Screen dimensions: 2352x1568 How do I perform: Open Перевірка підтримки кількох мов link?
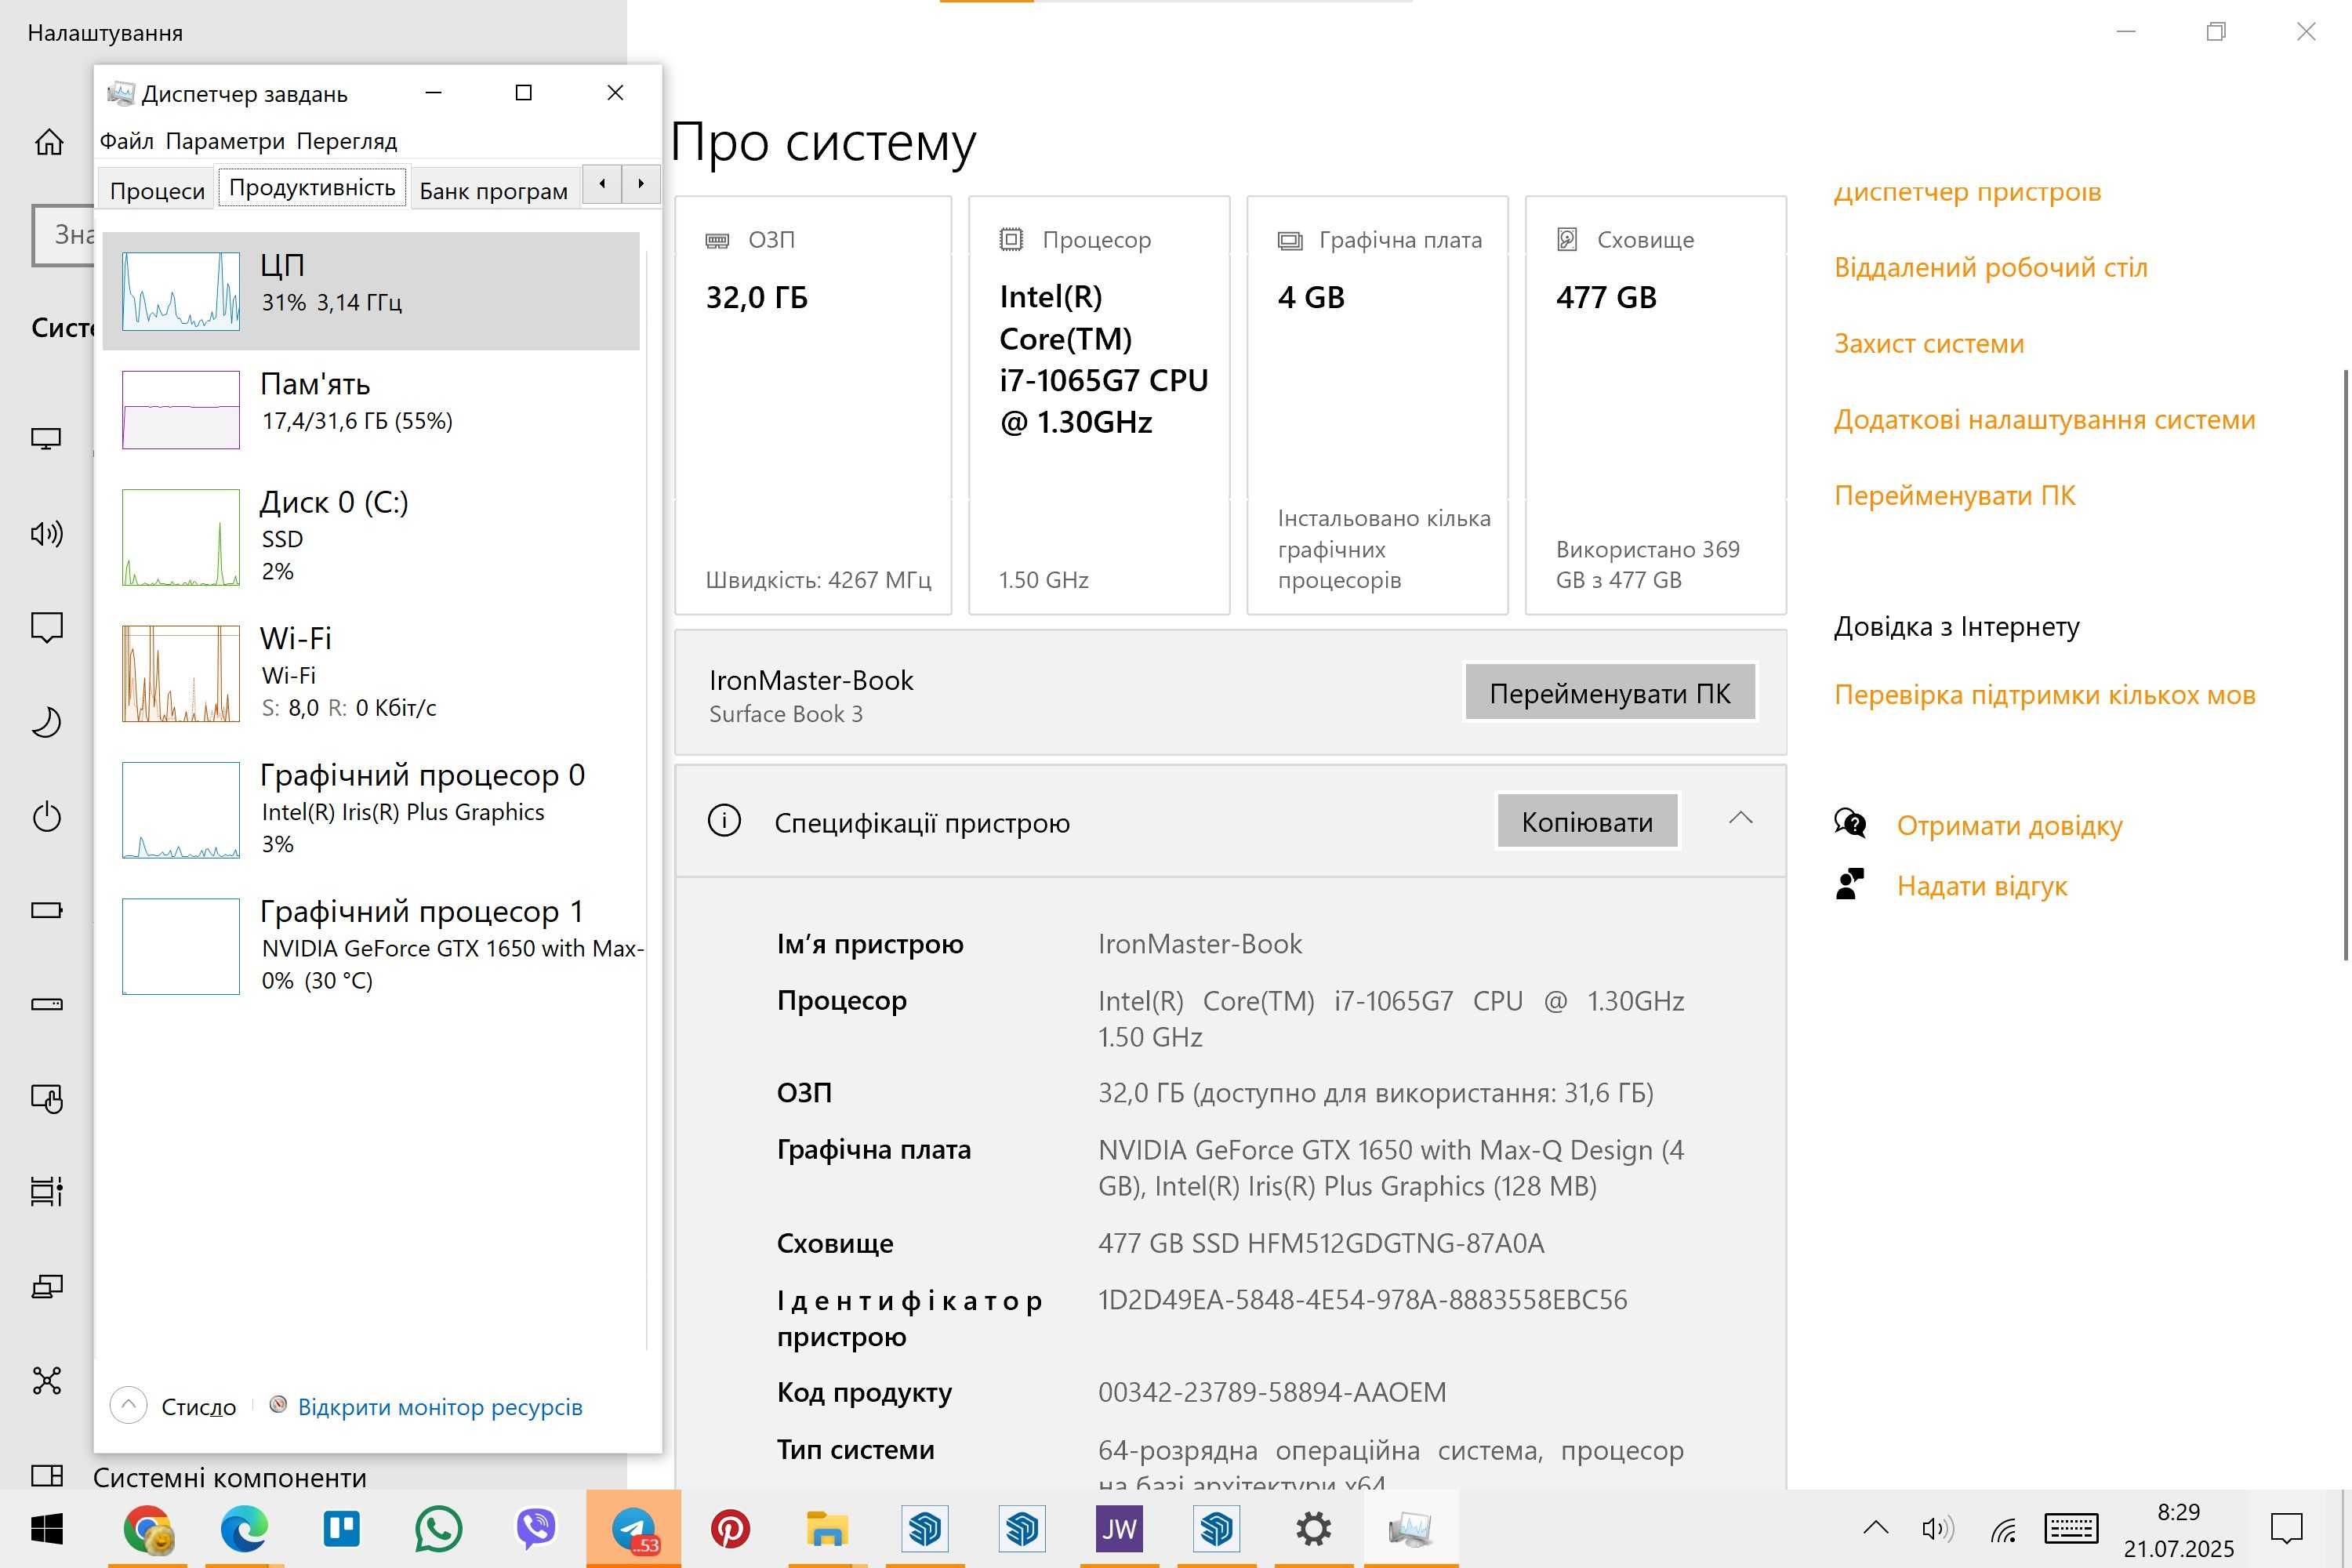coord(2044,694)
